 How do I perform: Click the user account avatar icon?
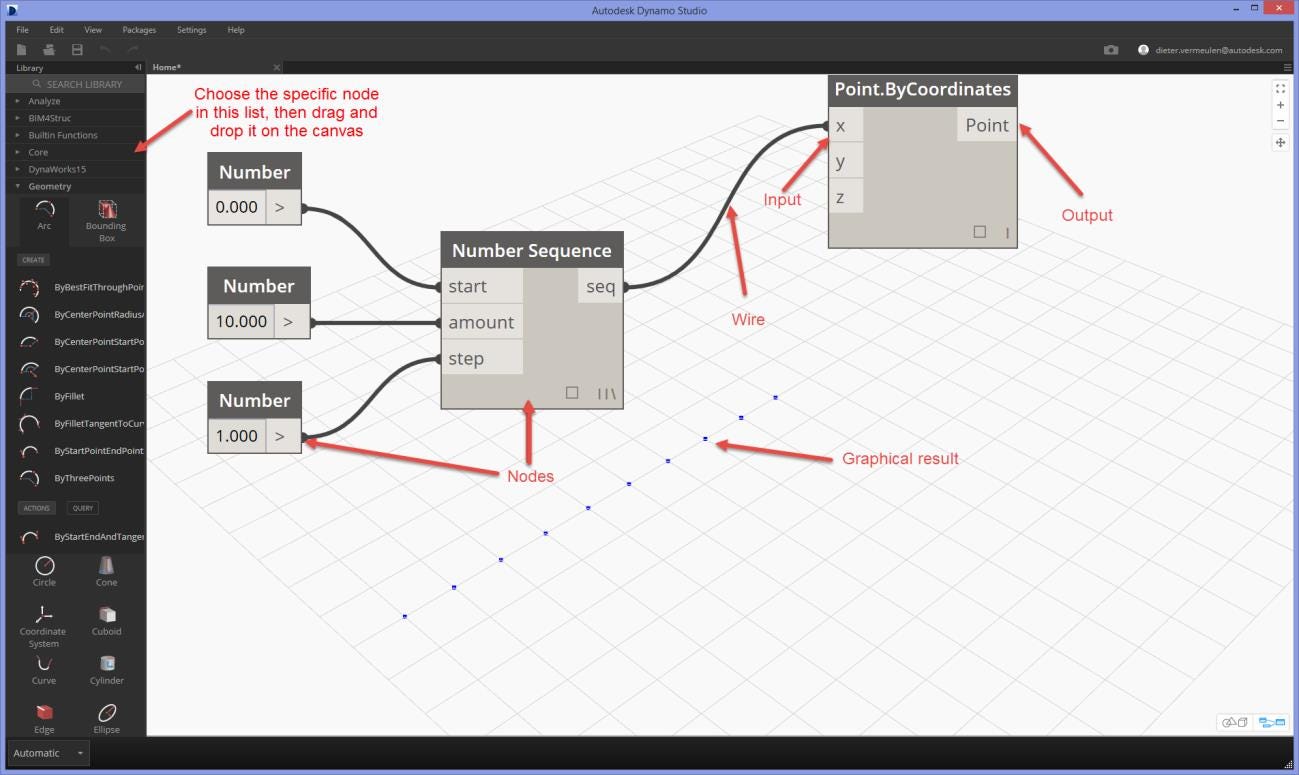[1143, 49]
